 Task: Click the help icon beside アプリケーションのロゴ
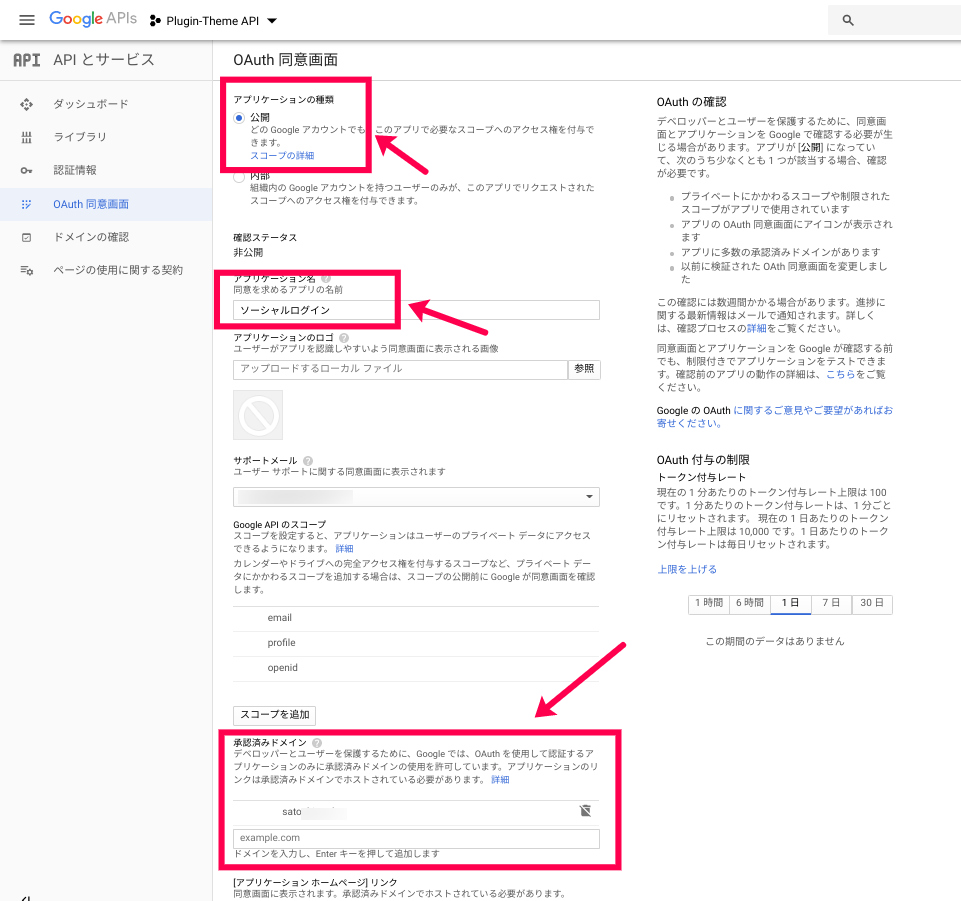pyautogui.click(x=344, y=338)
